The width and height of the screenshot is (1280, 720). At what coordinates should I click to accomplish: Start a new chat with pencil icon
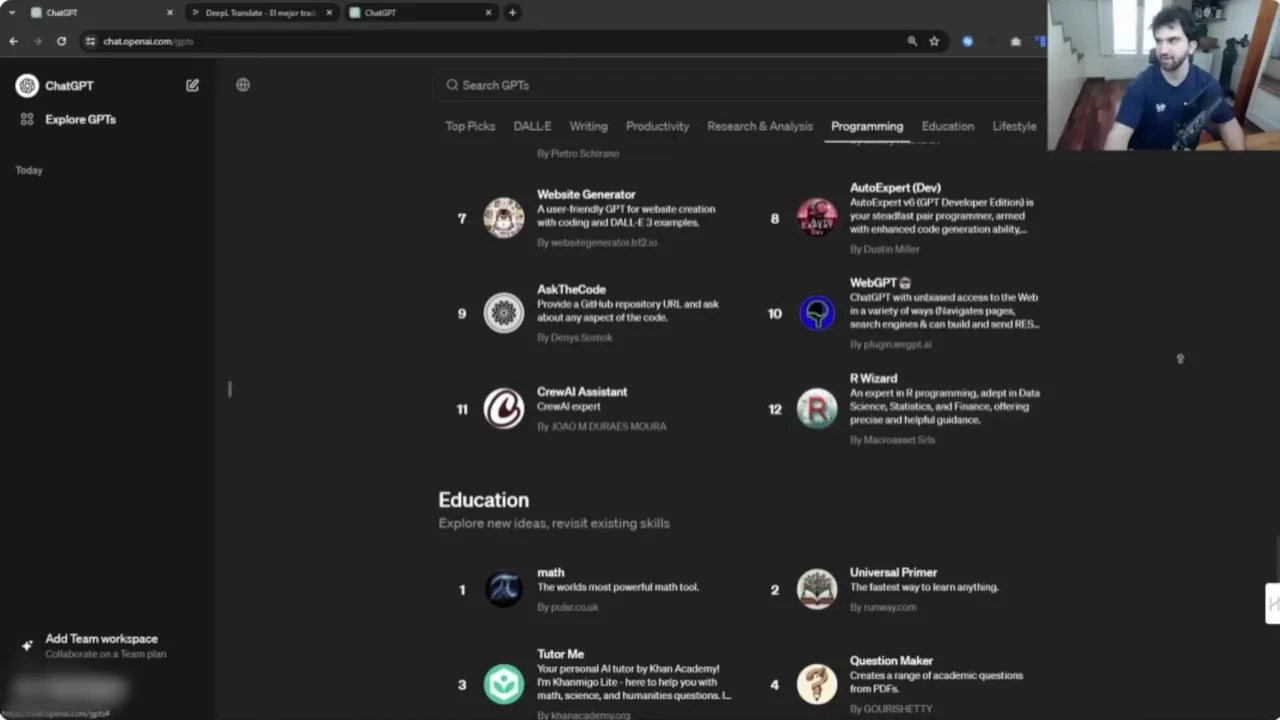tap(192, 86)
